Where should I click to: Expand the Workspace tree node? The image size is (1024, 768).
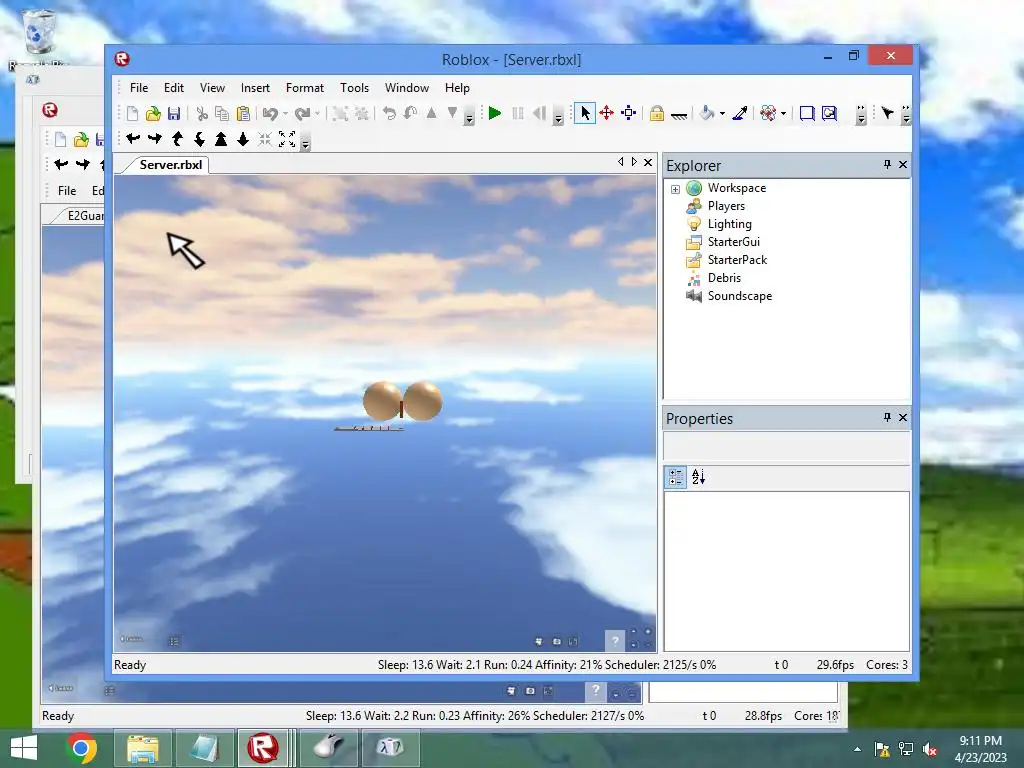coord(675,189)
